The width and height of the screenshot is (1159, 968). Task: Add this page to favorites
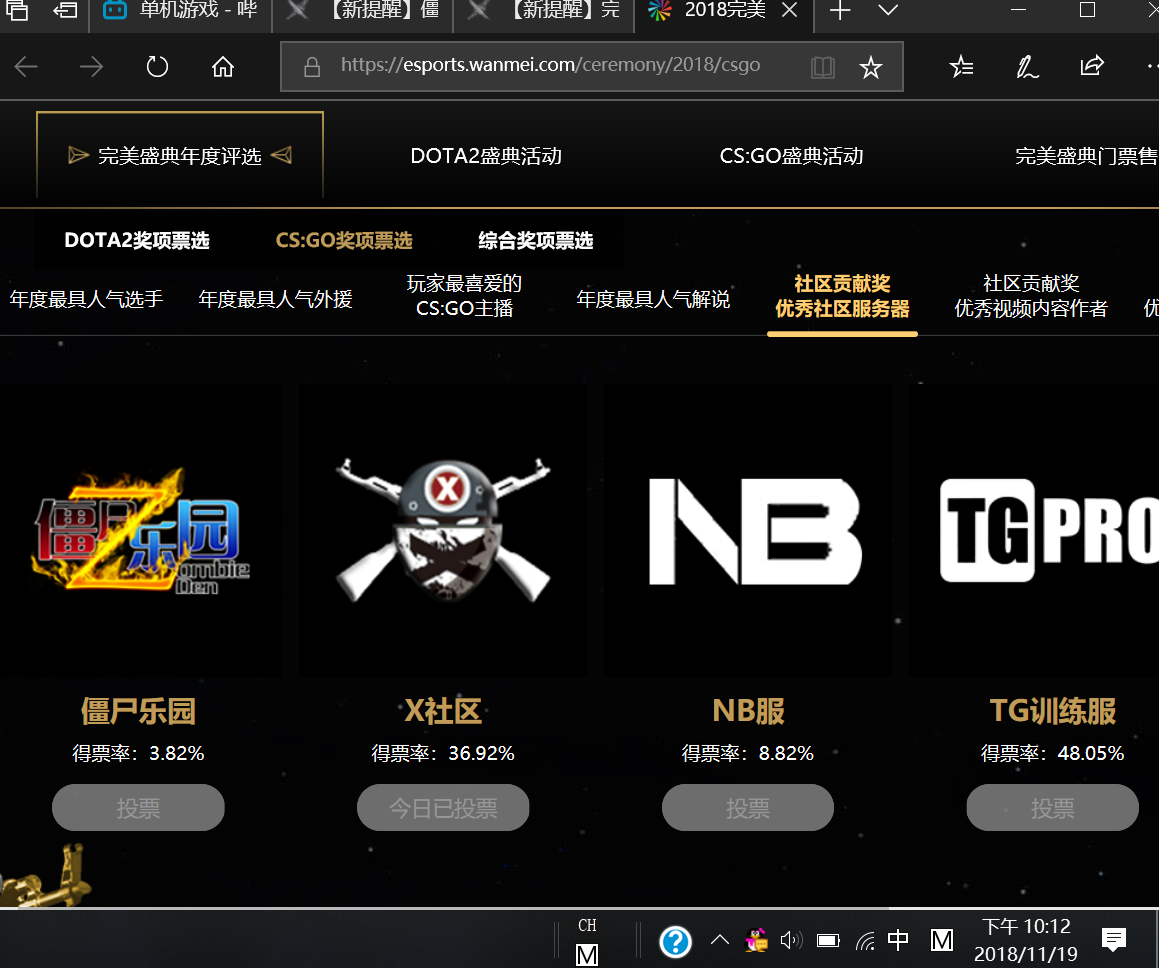(870, 66)
